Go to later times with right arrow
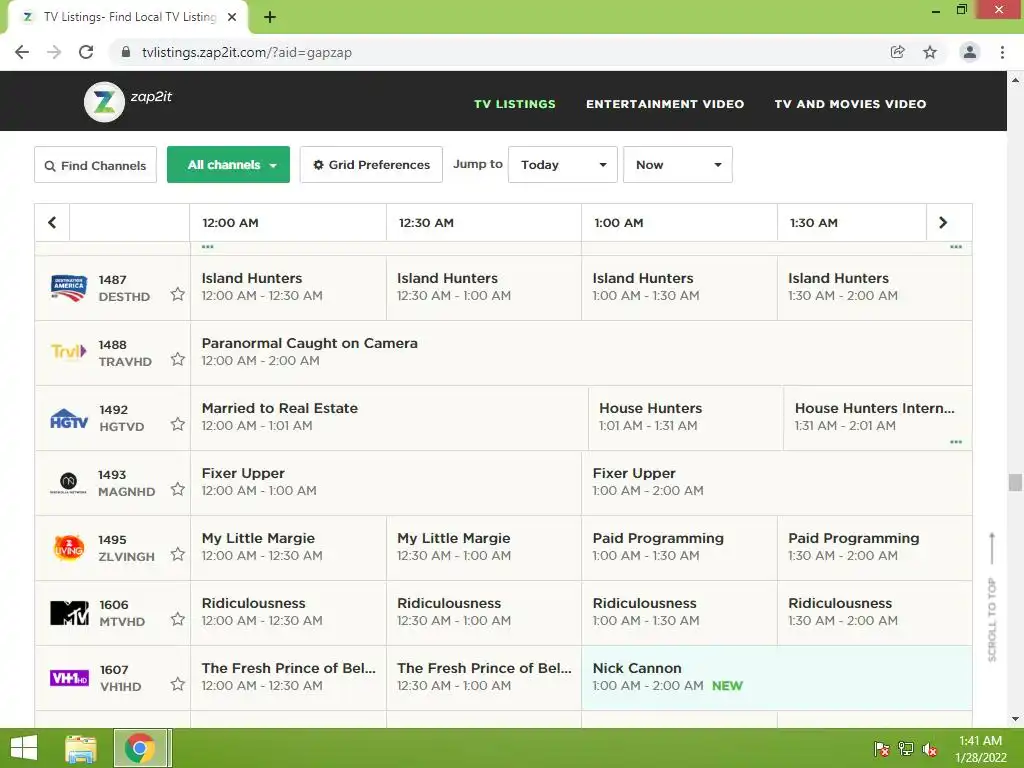 tap(943, 223)
